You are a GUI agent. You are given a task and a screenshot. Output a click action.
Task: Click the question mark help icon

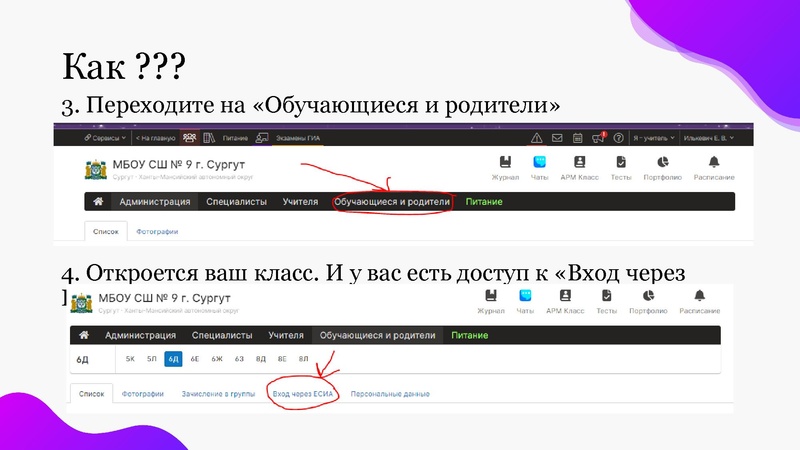pyautogui.click(x=619, y=138)
